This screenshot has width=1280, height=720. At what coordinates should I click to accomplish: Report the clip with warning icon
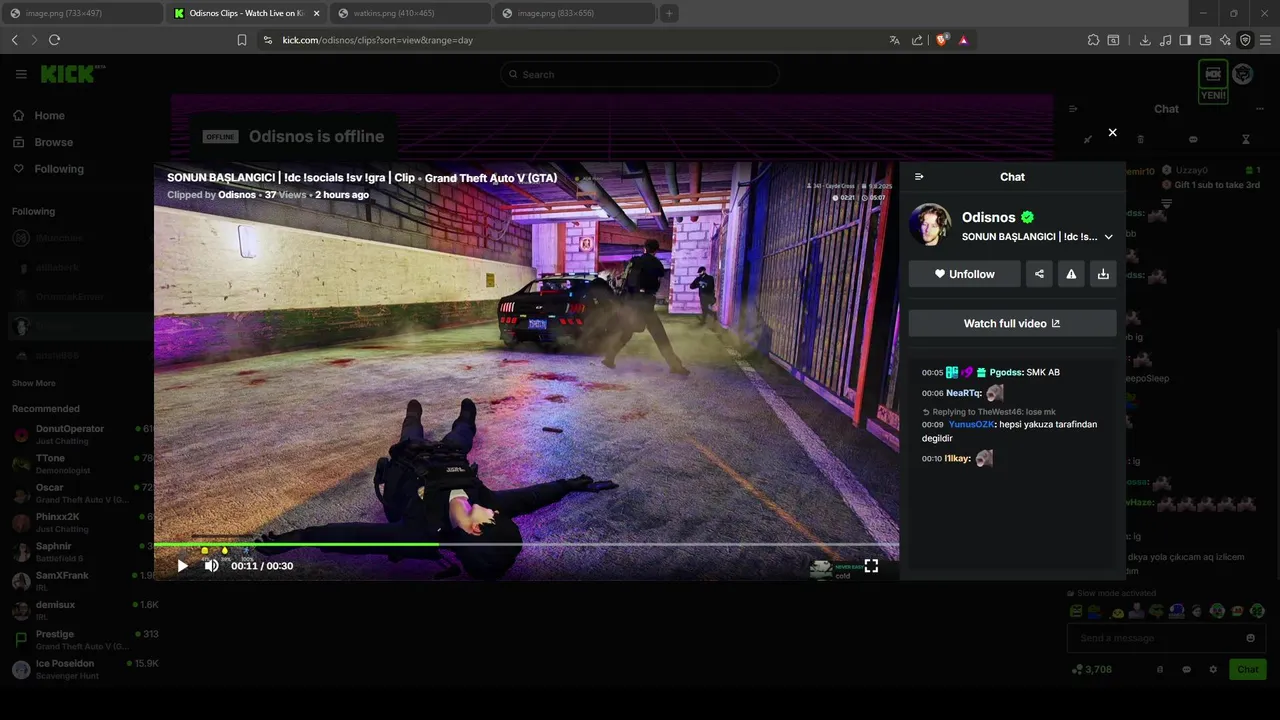(x=1071, y=274)
